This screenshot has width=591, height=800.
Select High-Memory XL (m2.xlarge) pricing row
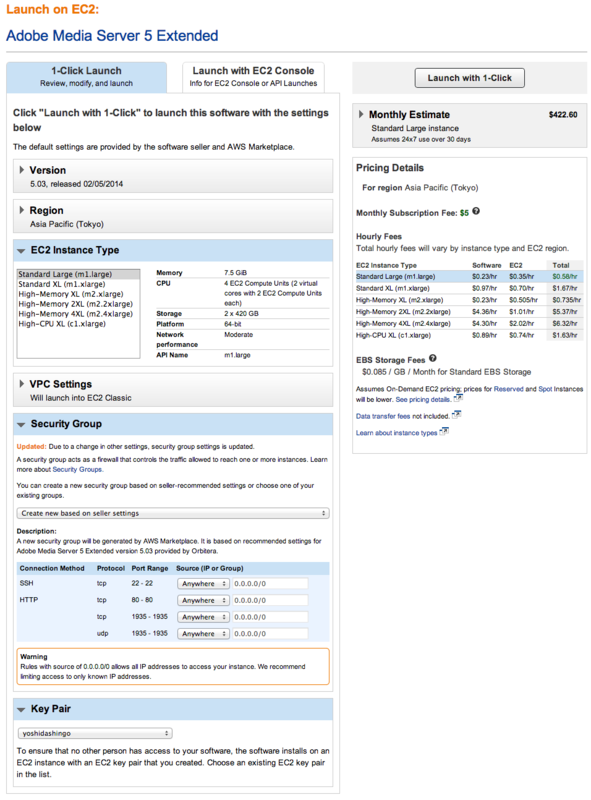pos(469,300)
